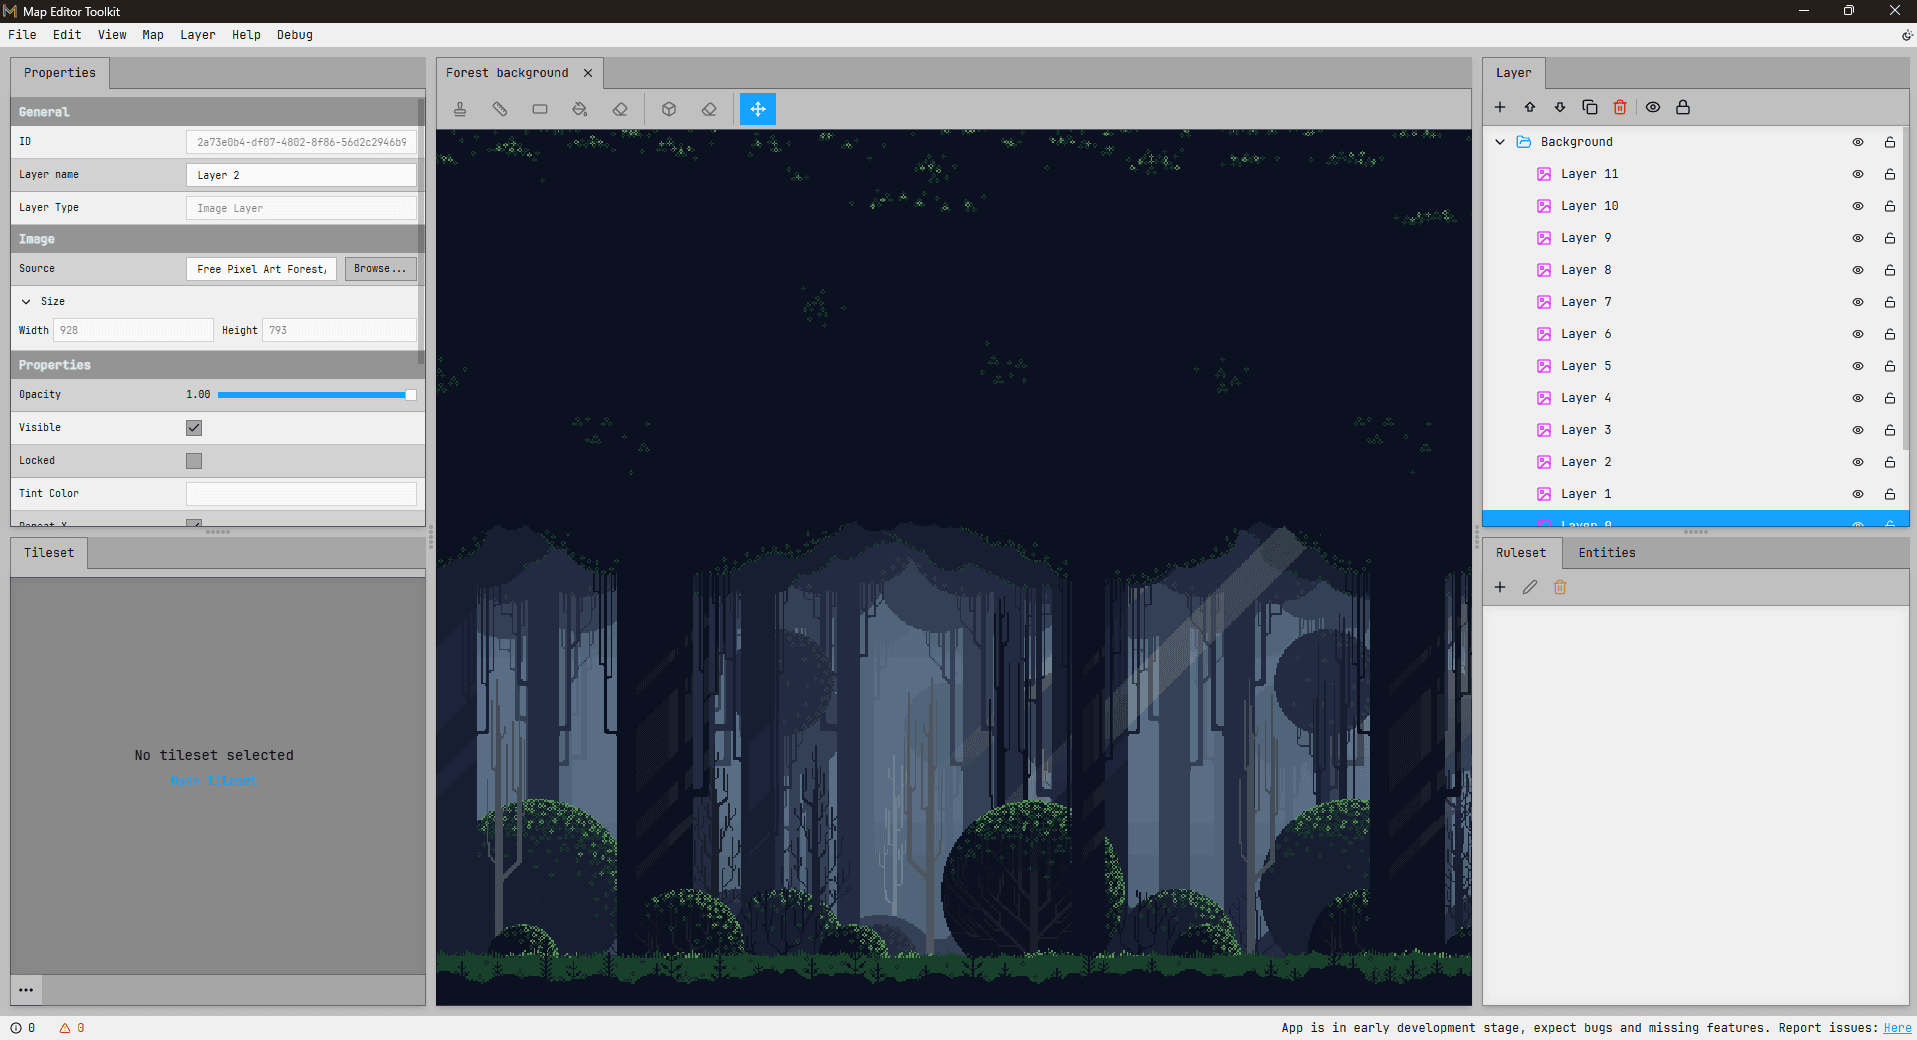Open the Help menu
The height and width of the screenshot is (1040, 1917).
[x=246, y=35]
